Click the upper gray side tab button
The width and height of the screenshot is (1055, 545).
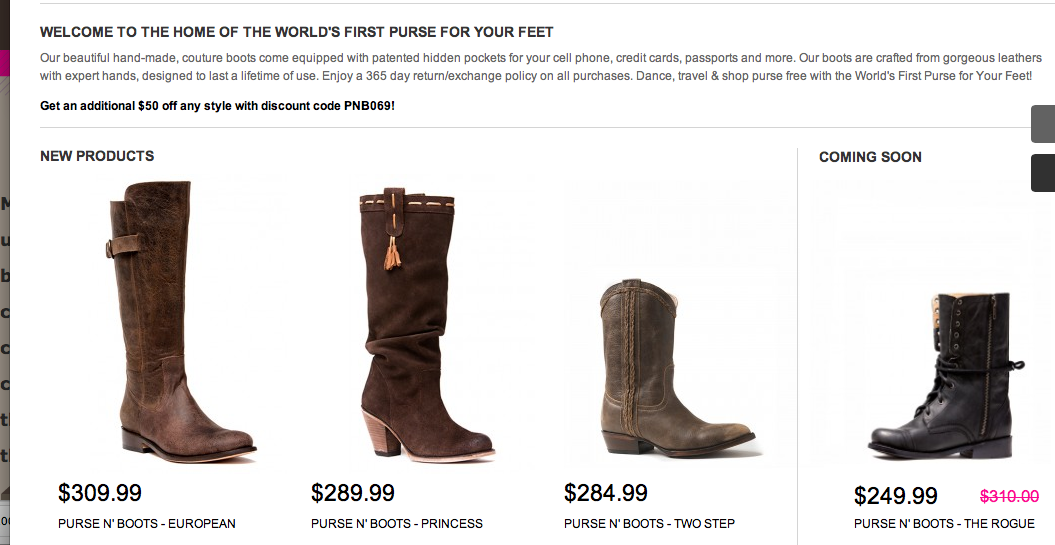click(x=1043, y=124)
